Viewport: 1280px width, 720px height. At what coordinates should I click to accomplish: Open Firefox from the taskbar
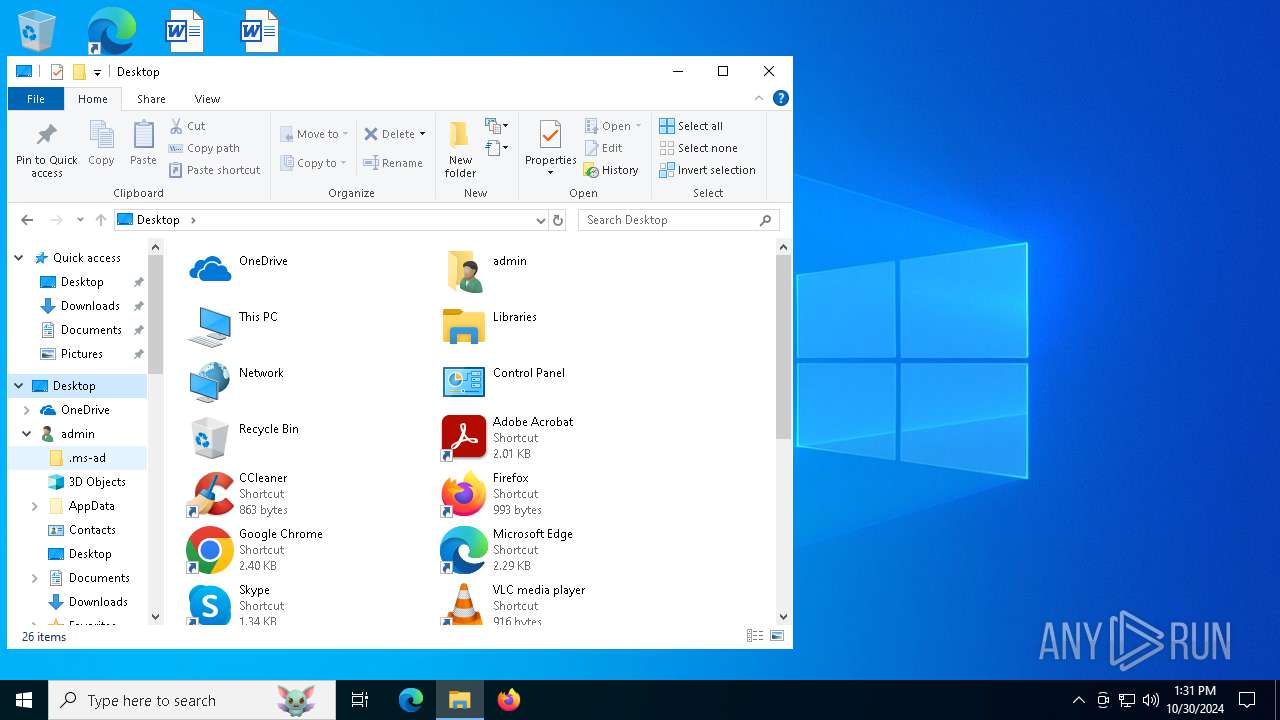click(509, 700)
